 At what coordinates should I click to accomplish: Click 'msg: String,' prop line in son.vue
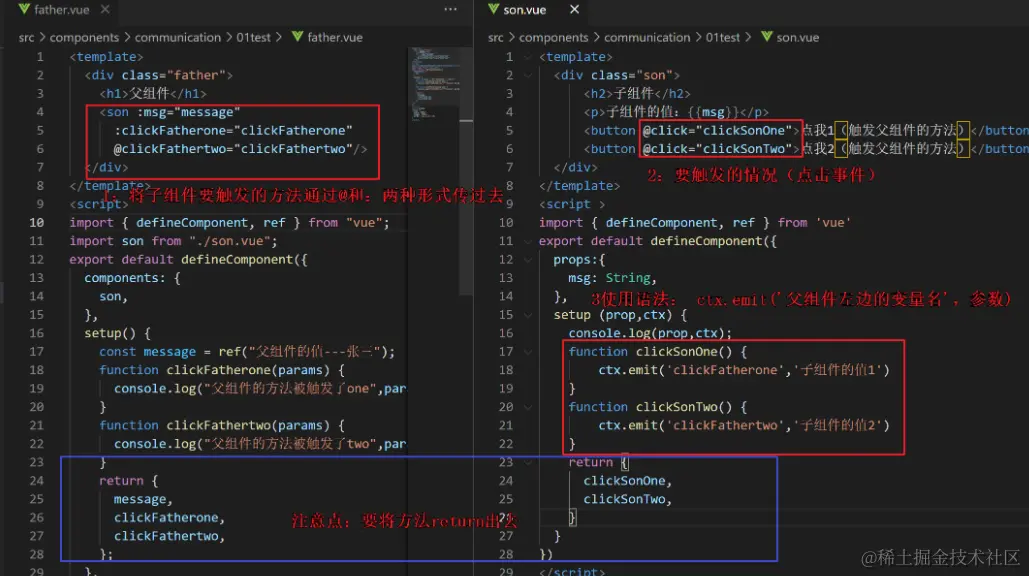612,278
